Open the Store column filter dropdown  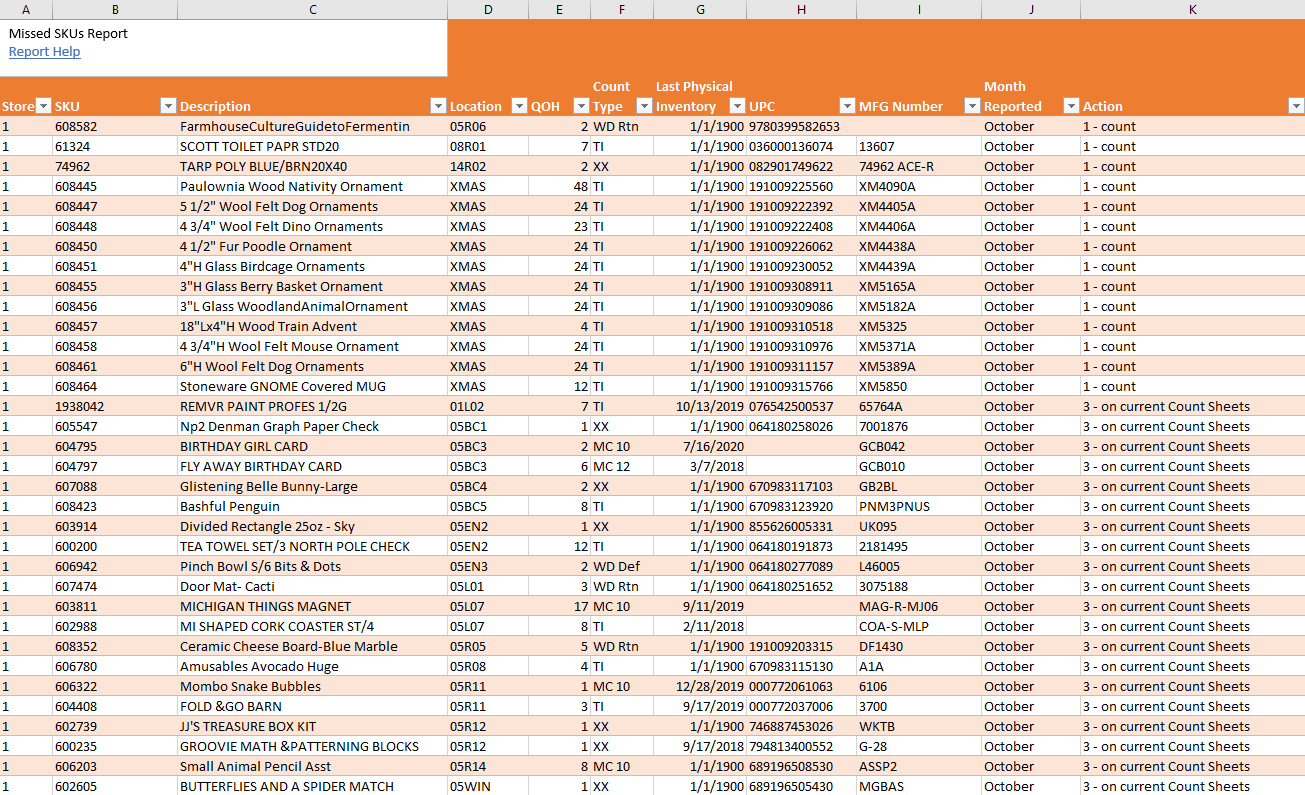(x=43, y=106)
